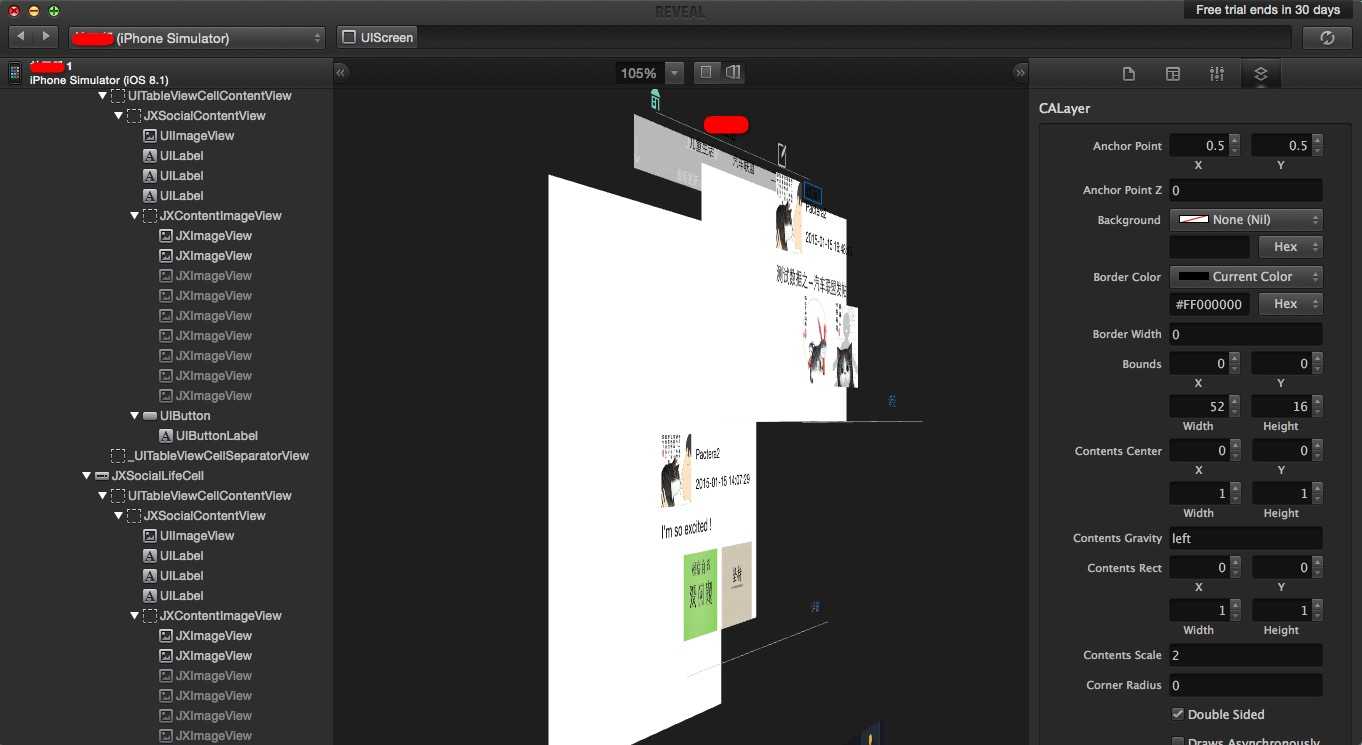Collapse the JXSocialLifeCell node
Viewport: 1362px width, 745px height.
87,476
